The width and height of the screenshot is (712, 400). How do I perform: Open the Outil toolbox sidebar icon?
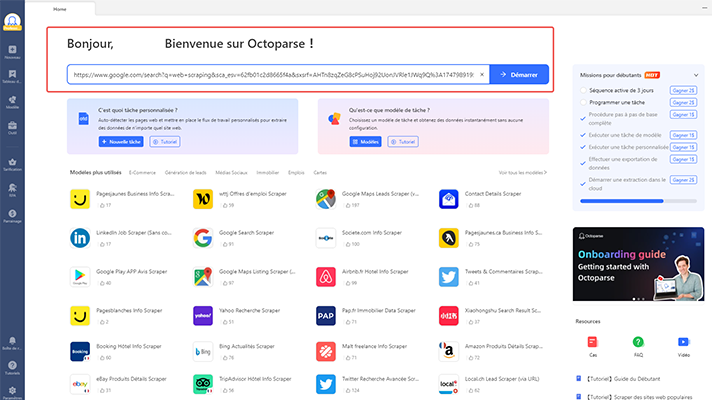12,125
